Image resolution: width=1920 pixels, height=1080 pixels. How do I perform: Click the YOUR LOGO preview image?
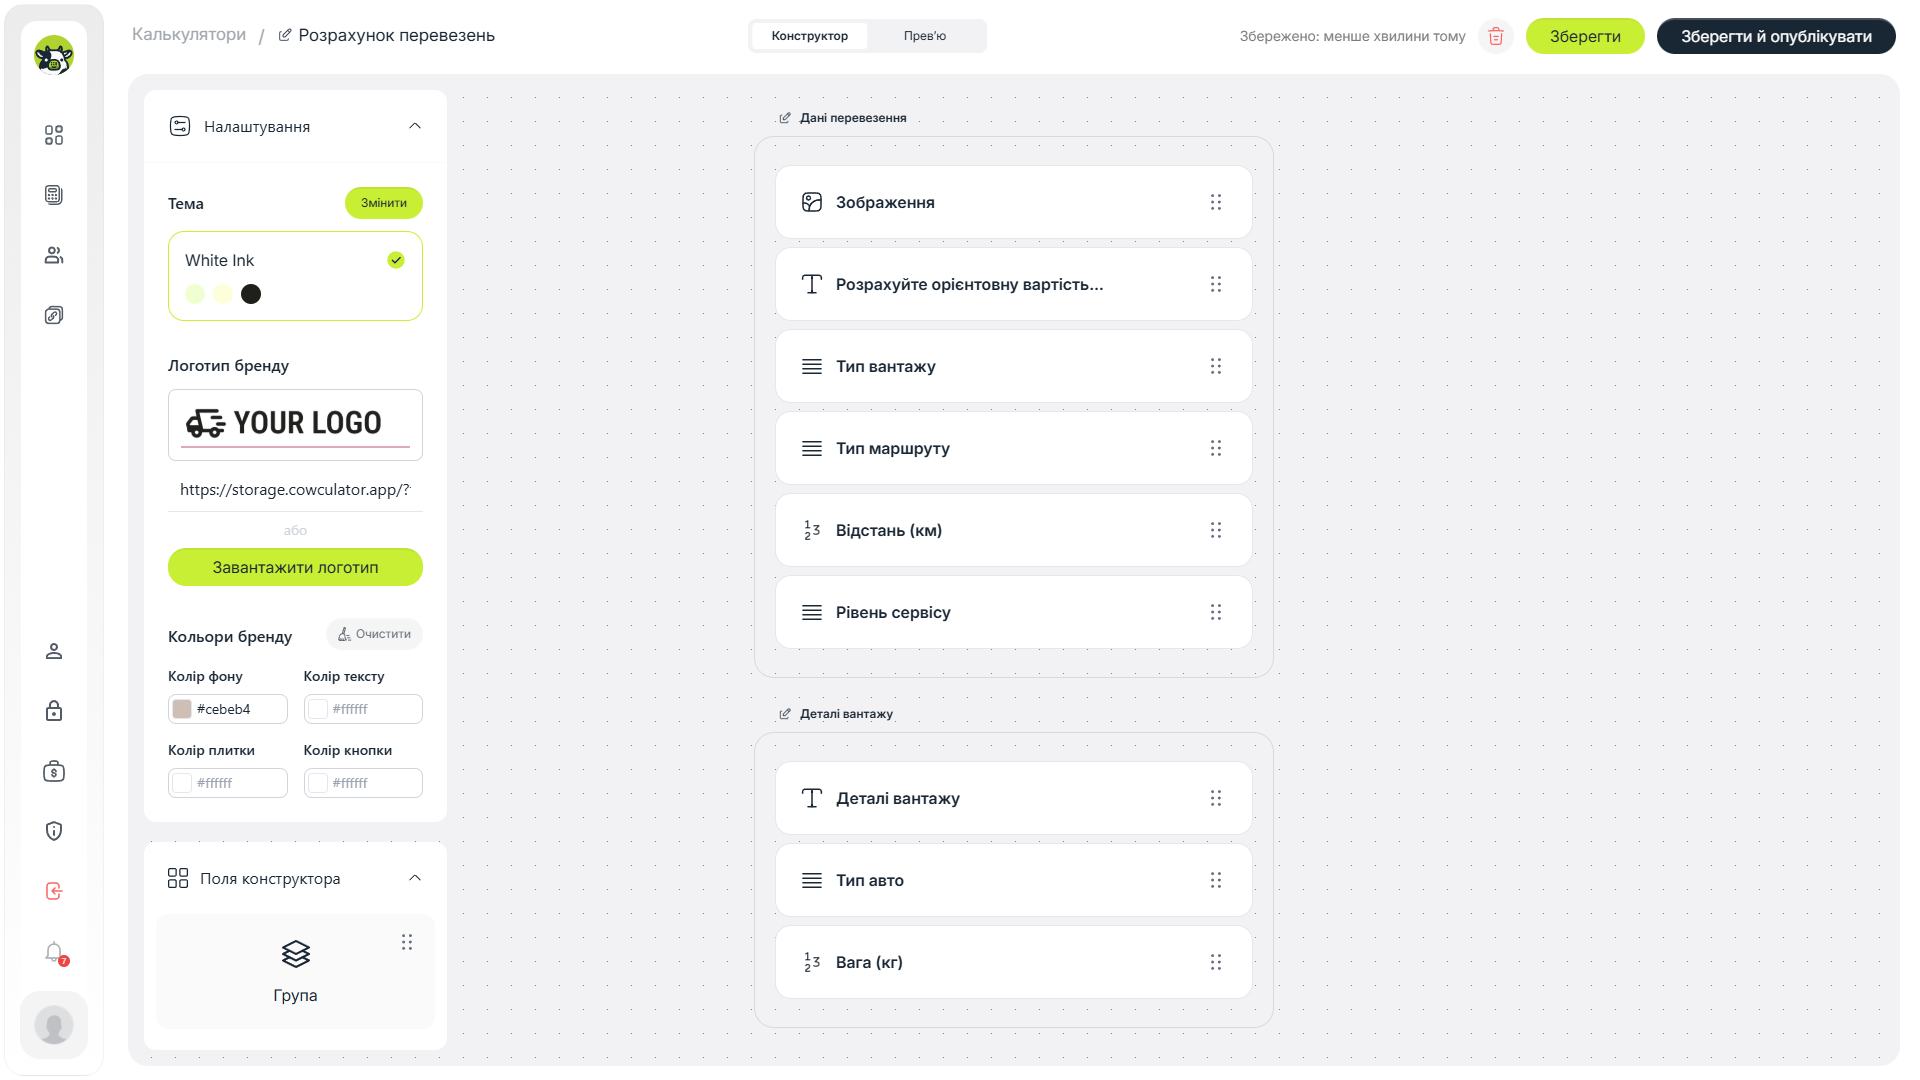(x=295, y=425)
